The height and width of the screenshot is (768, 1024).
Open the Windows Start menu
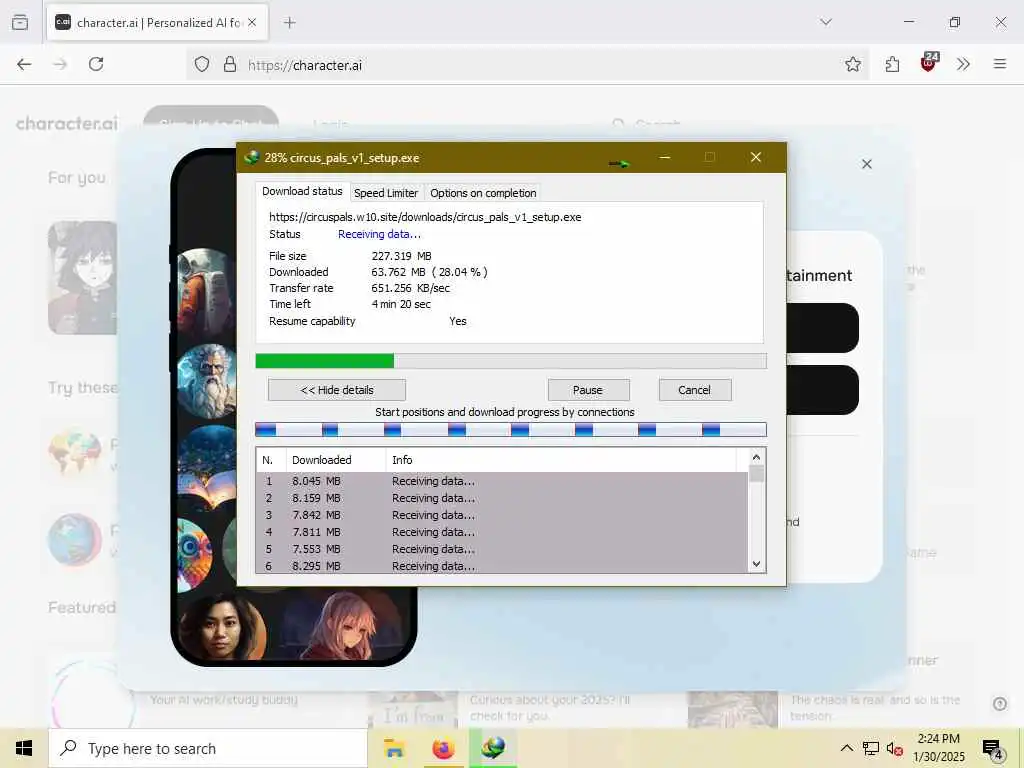24,748
